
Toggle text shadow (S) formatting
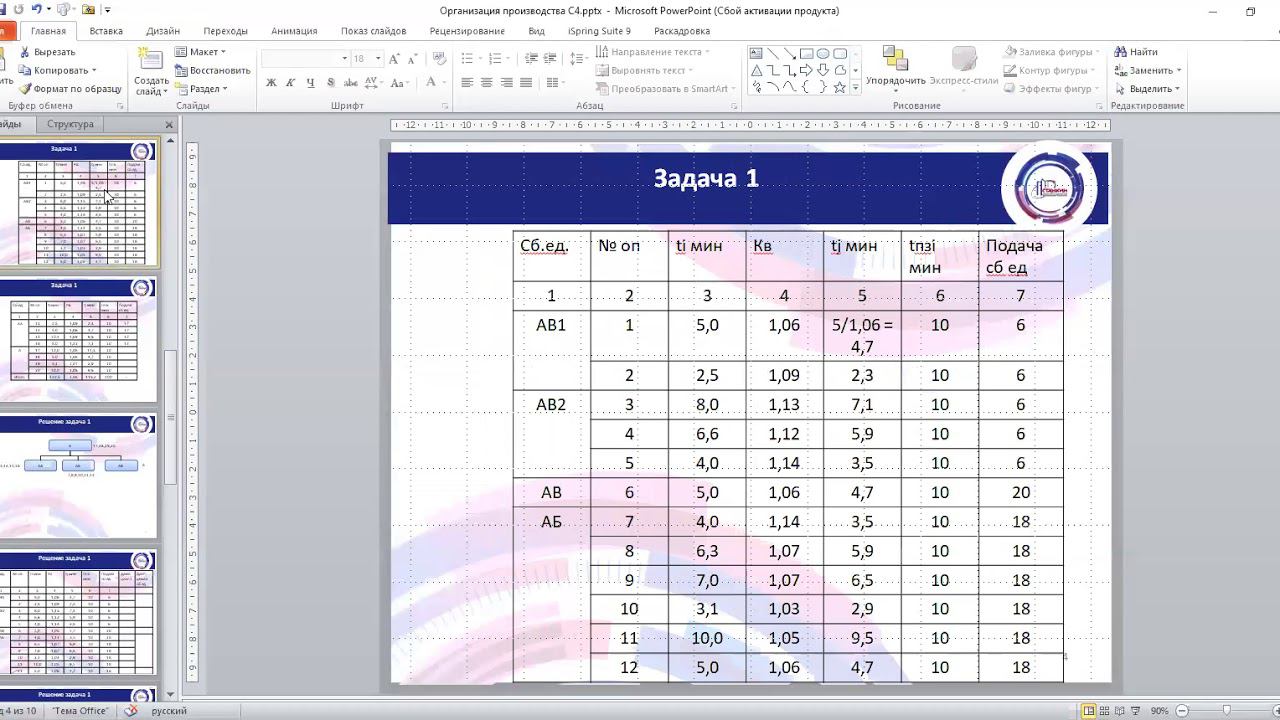point(330,83)
